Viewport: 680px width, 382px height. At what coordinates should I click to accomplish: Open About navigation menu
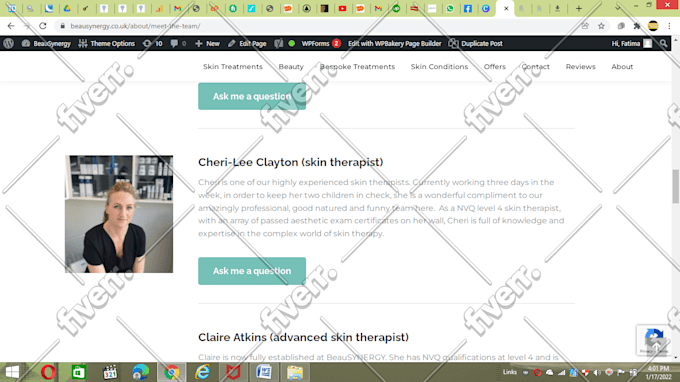[x=622, y=66]
